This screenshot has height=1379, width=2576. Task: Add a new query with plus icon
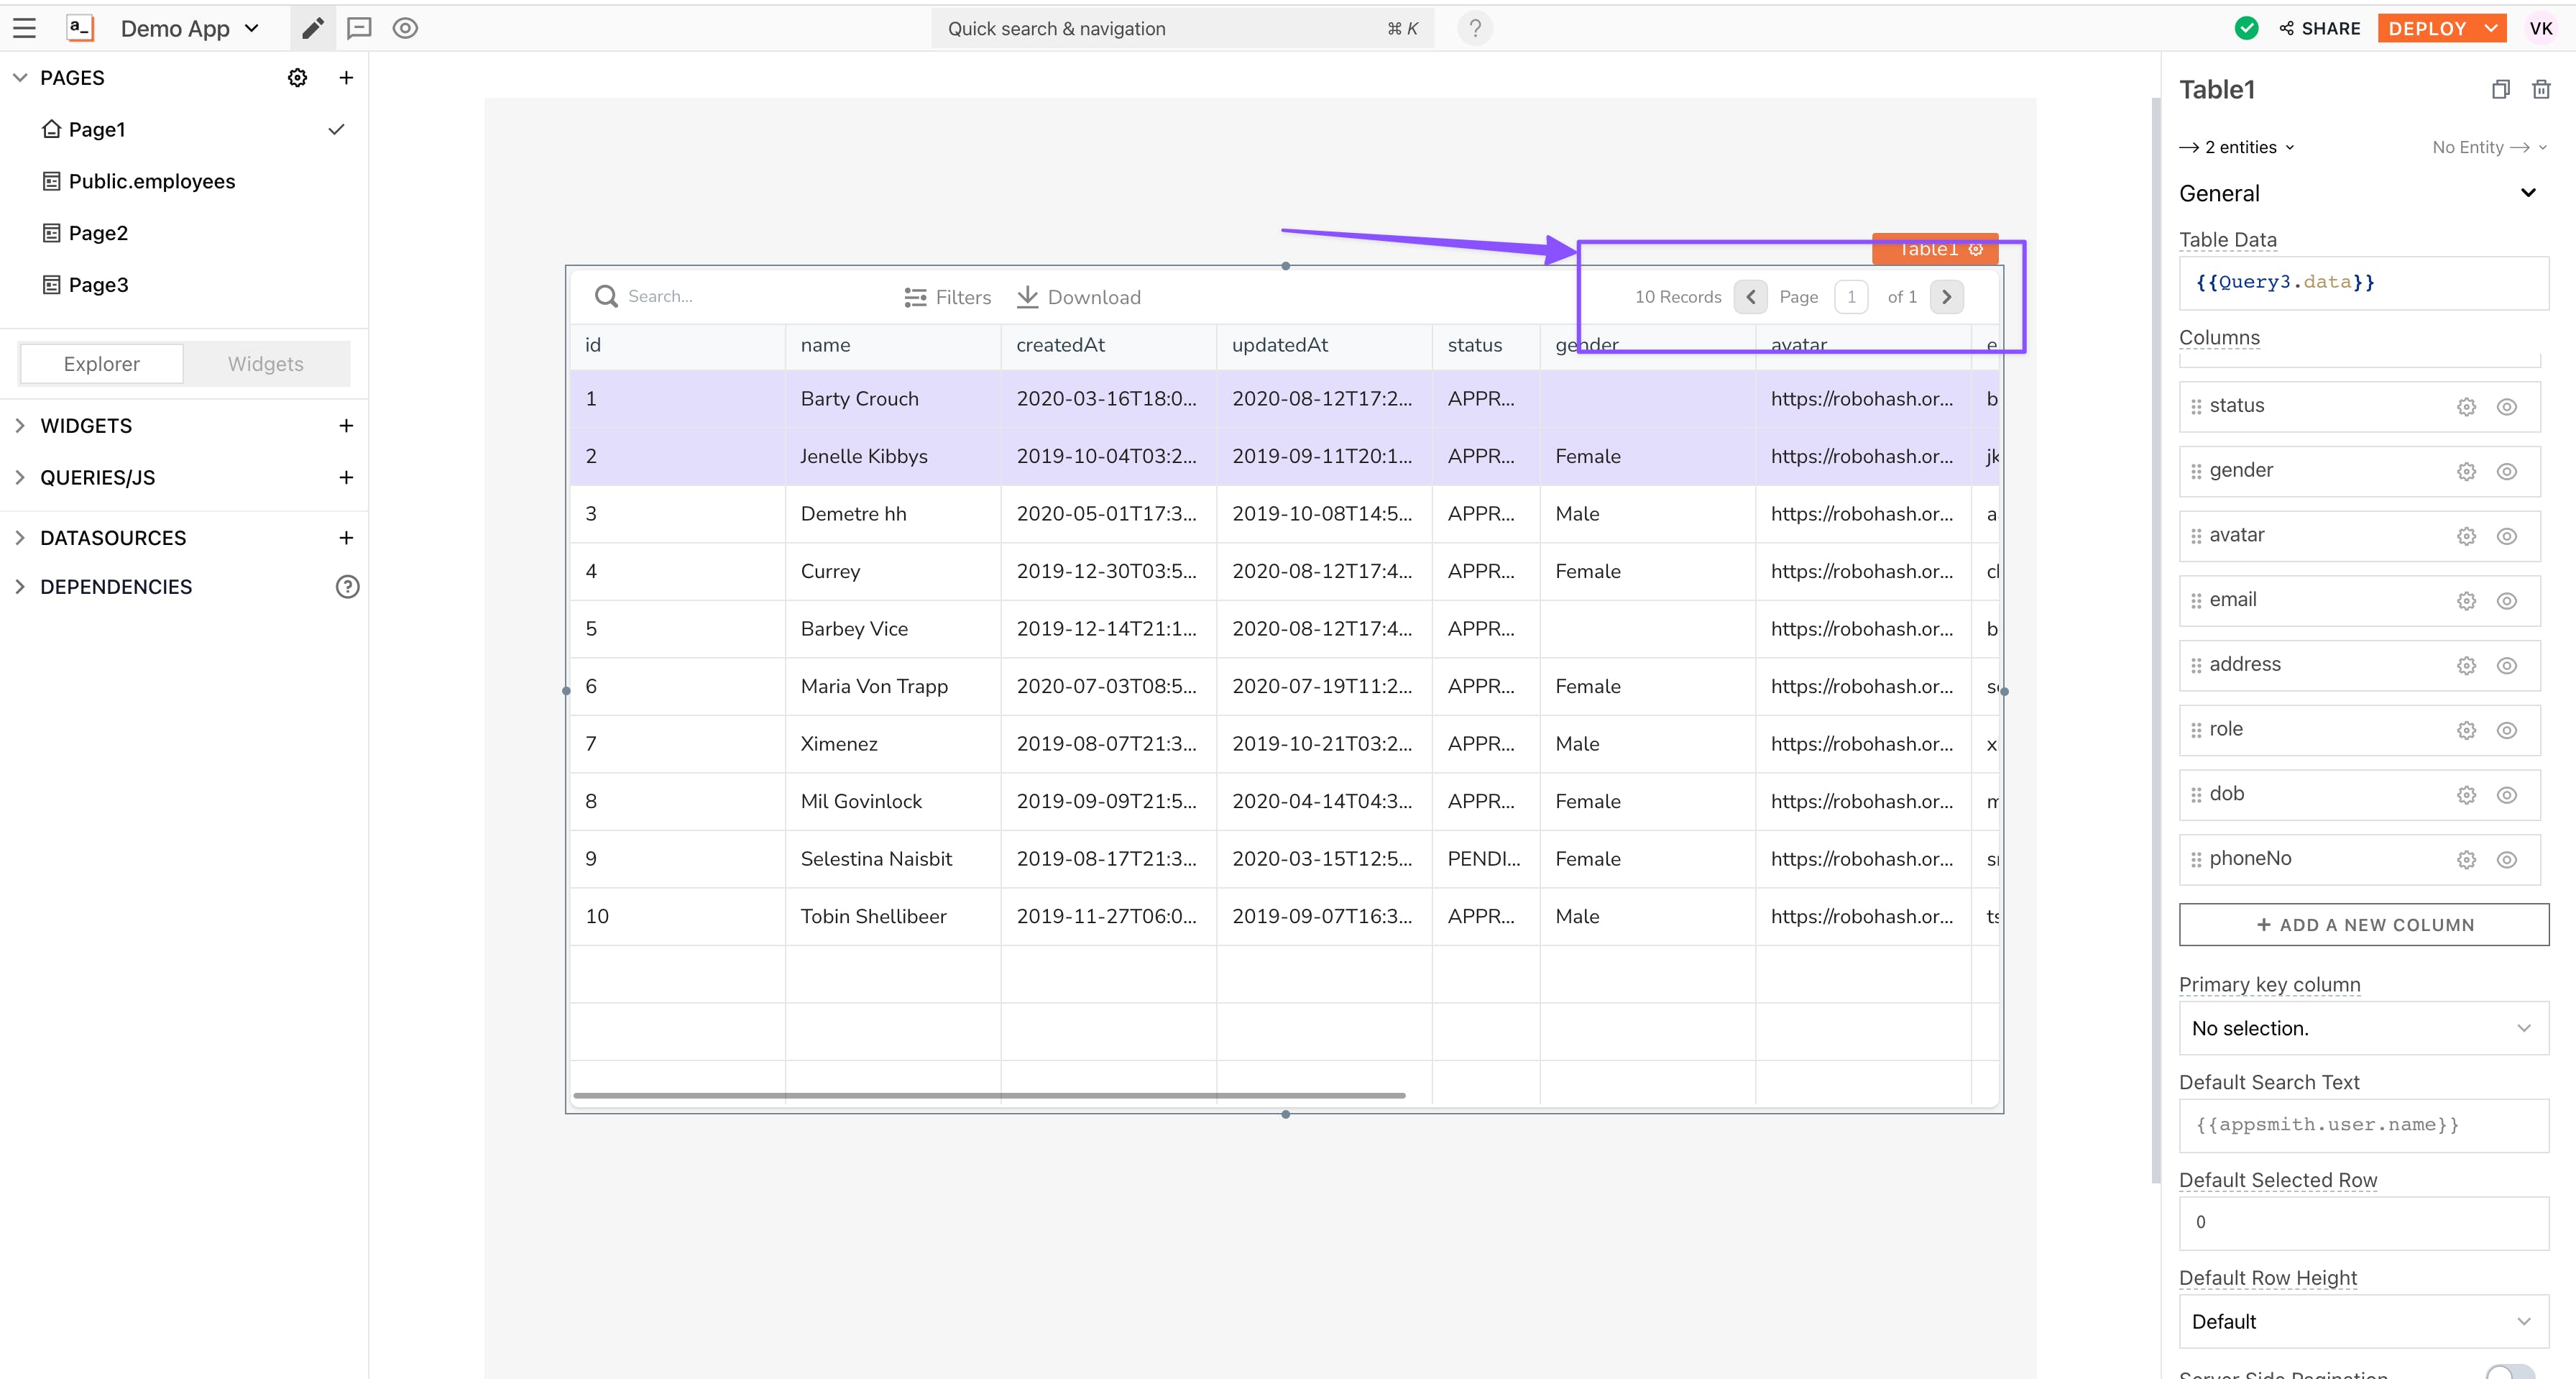click(x=346, y=478)
